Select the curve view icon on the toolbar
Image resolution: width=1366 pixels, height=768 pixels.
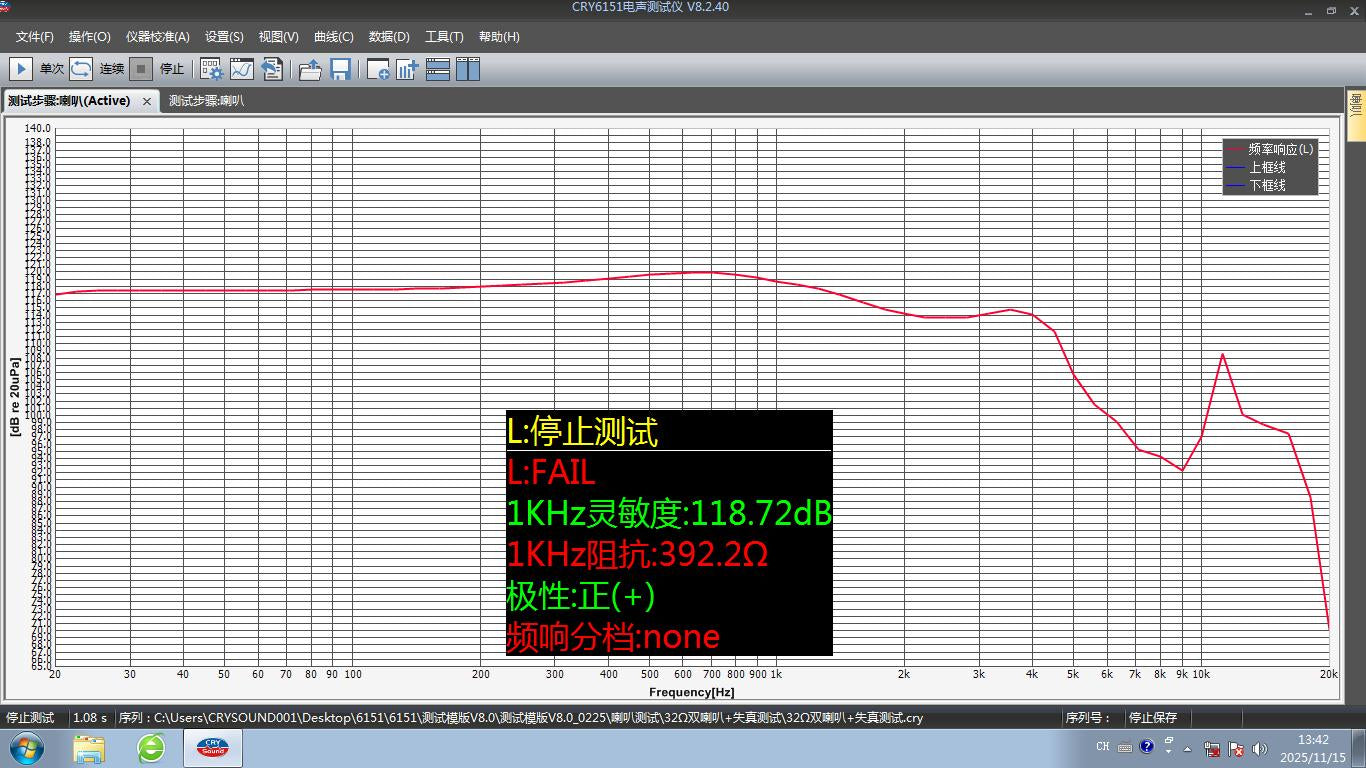click(x=240, y=69)
